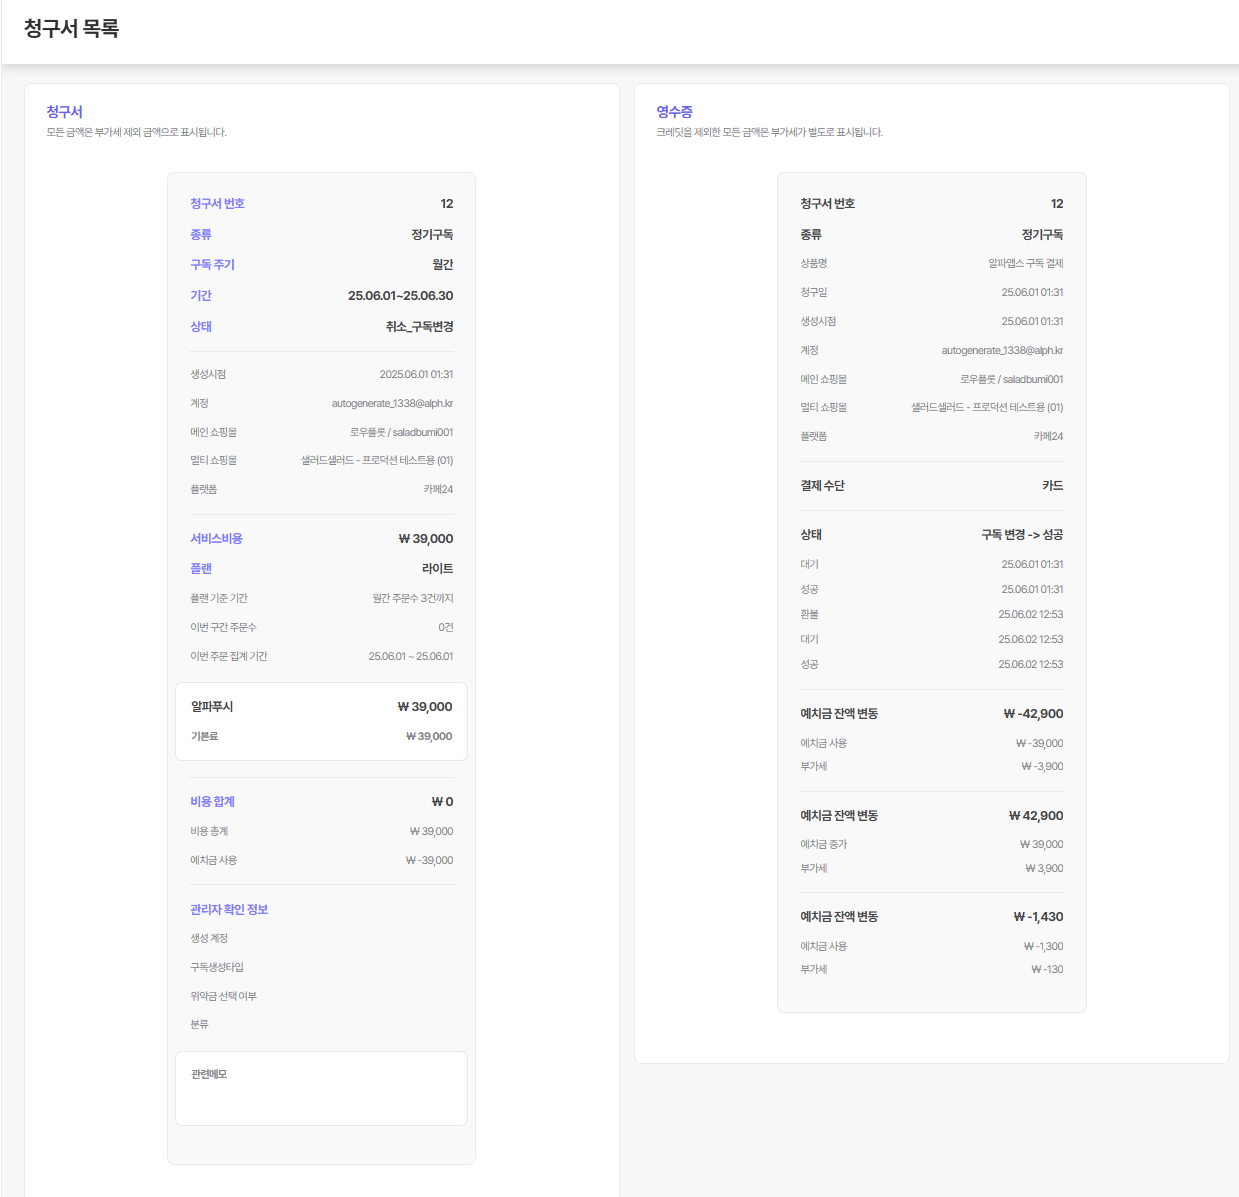1239x1197 pixels.
Task: Click the 플랜 라이트 row
Action: tap(321, 569)
